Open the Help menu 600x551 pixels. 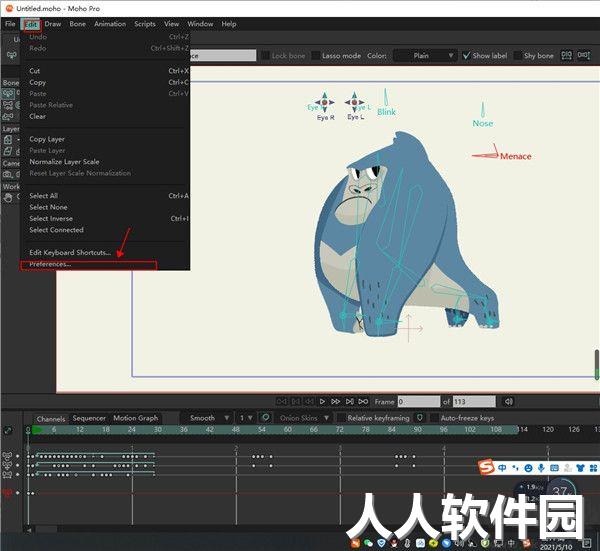click(x=229, y=24)
